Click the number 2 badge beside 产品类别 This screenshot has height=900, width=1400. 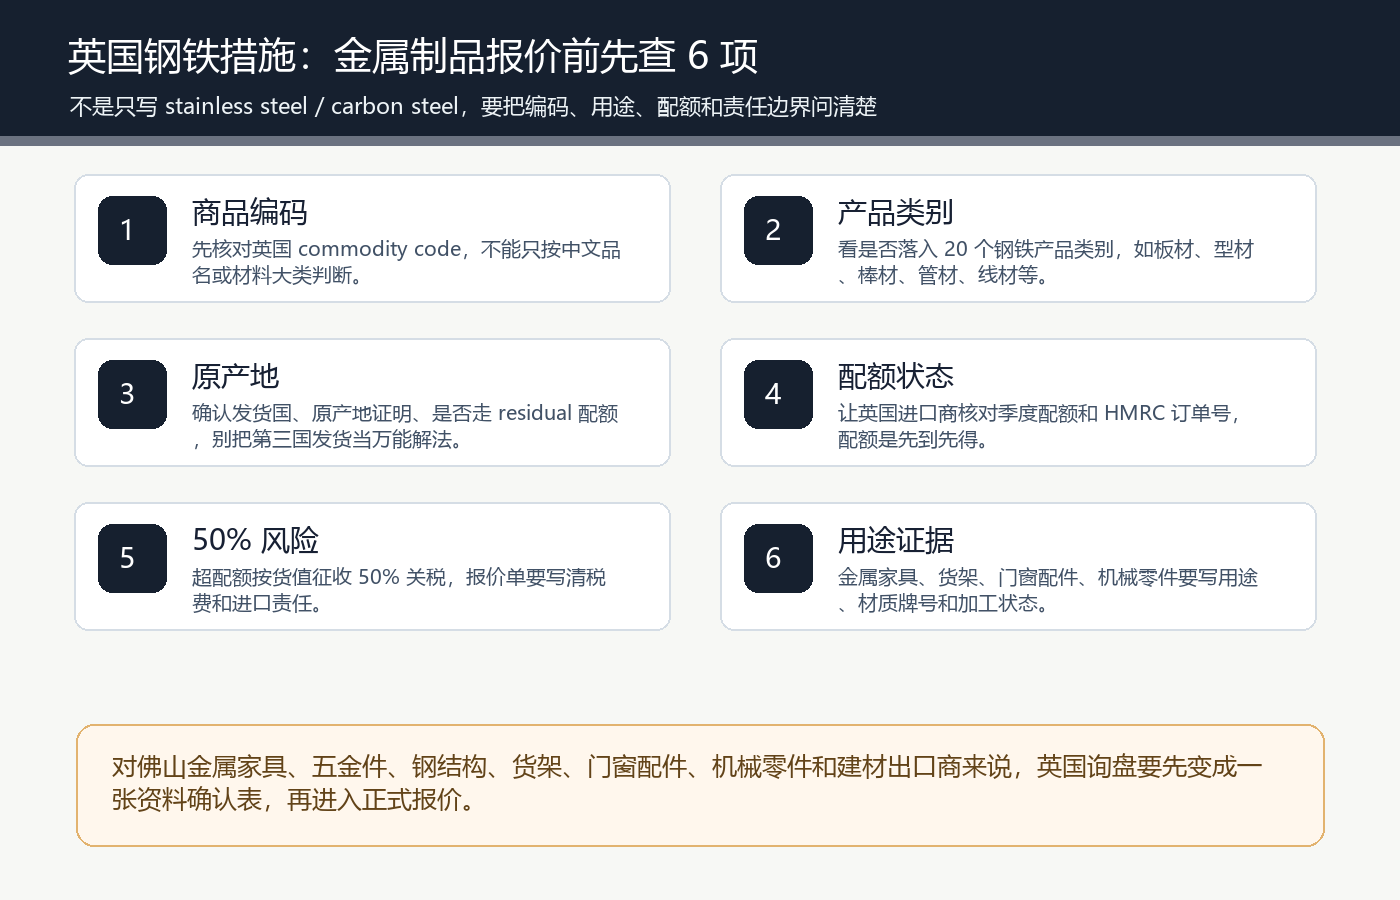(778, 230)
